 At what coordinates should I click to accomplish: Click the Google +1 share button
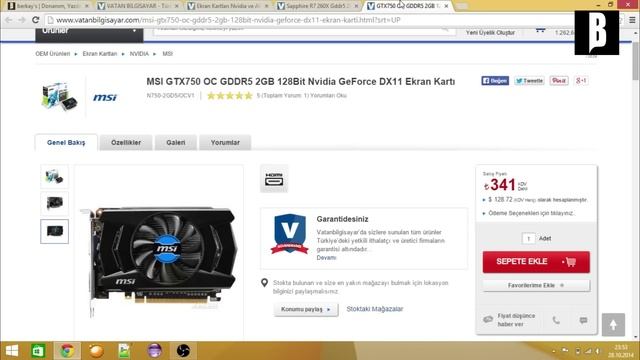(x=581, y=81)
